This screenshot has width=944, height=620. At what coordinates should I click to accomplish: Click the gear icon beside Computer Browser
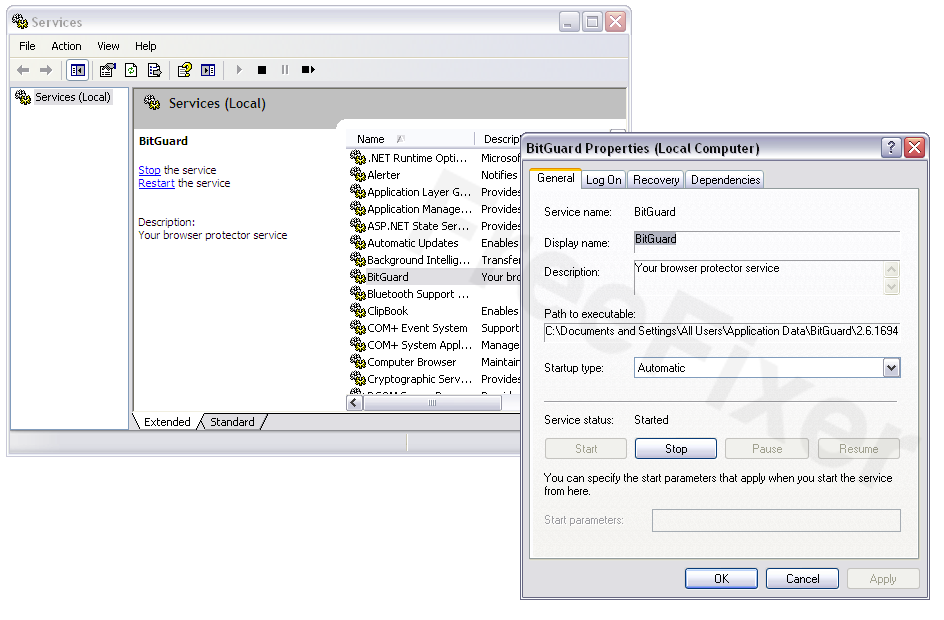point(358,362)
